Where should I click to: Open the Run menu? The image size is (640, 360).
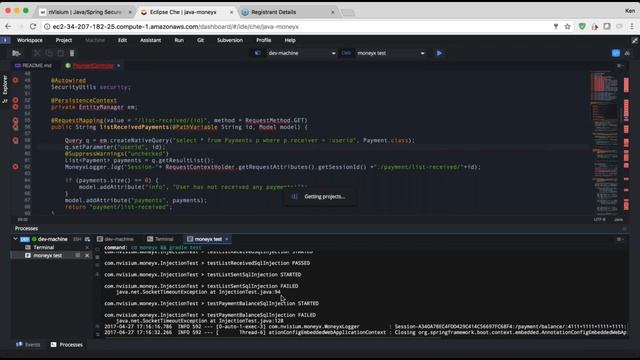tap(179, 40)
